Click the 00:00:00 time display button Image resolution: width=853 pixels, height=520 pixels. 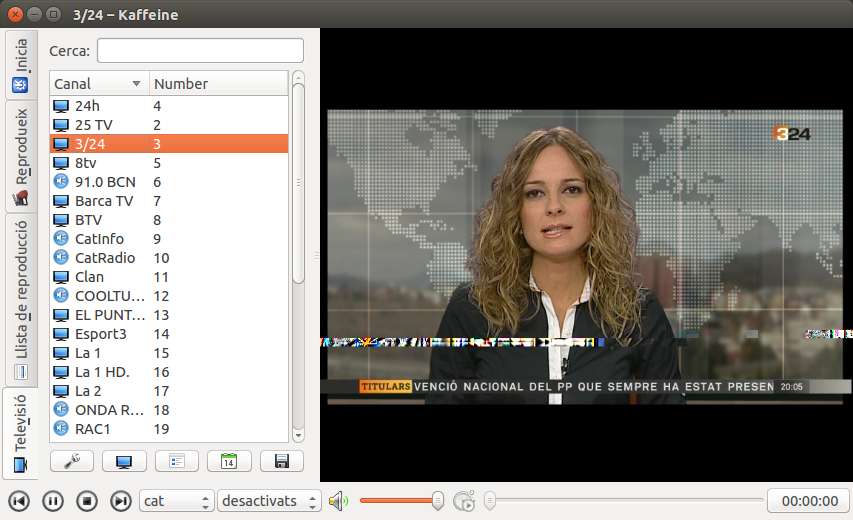(808, 501)
